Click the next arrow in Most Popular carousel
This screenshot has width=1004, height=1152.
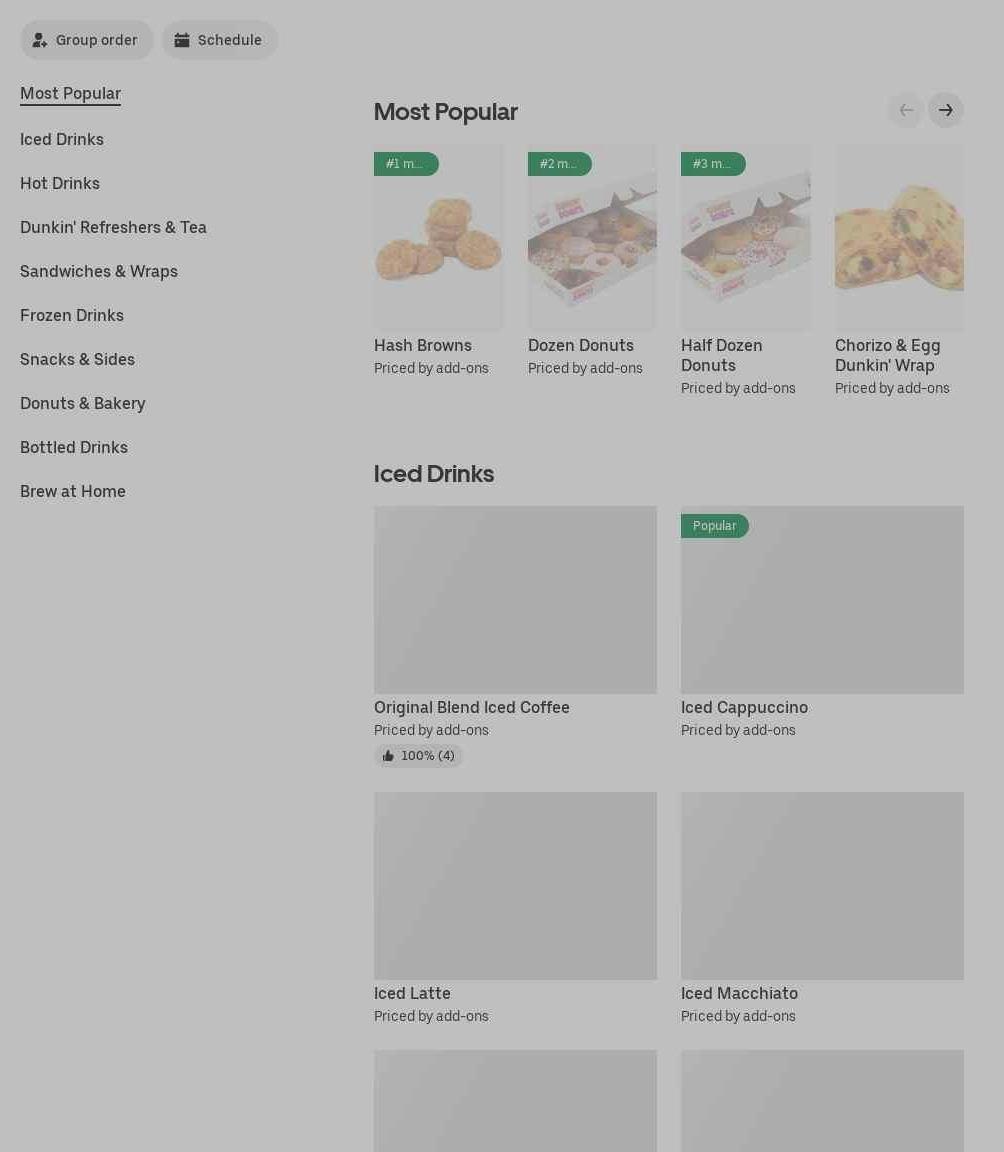coord(945,110)
